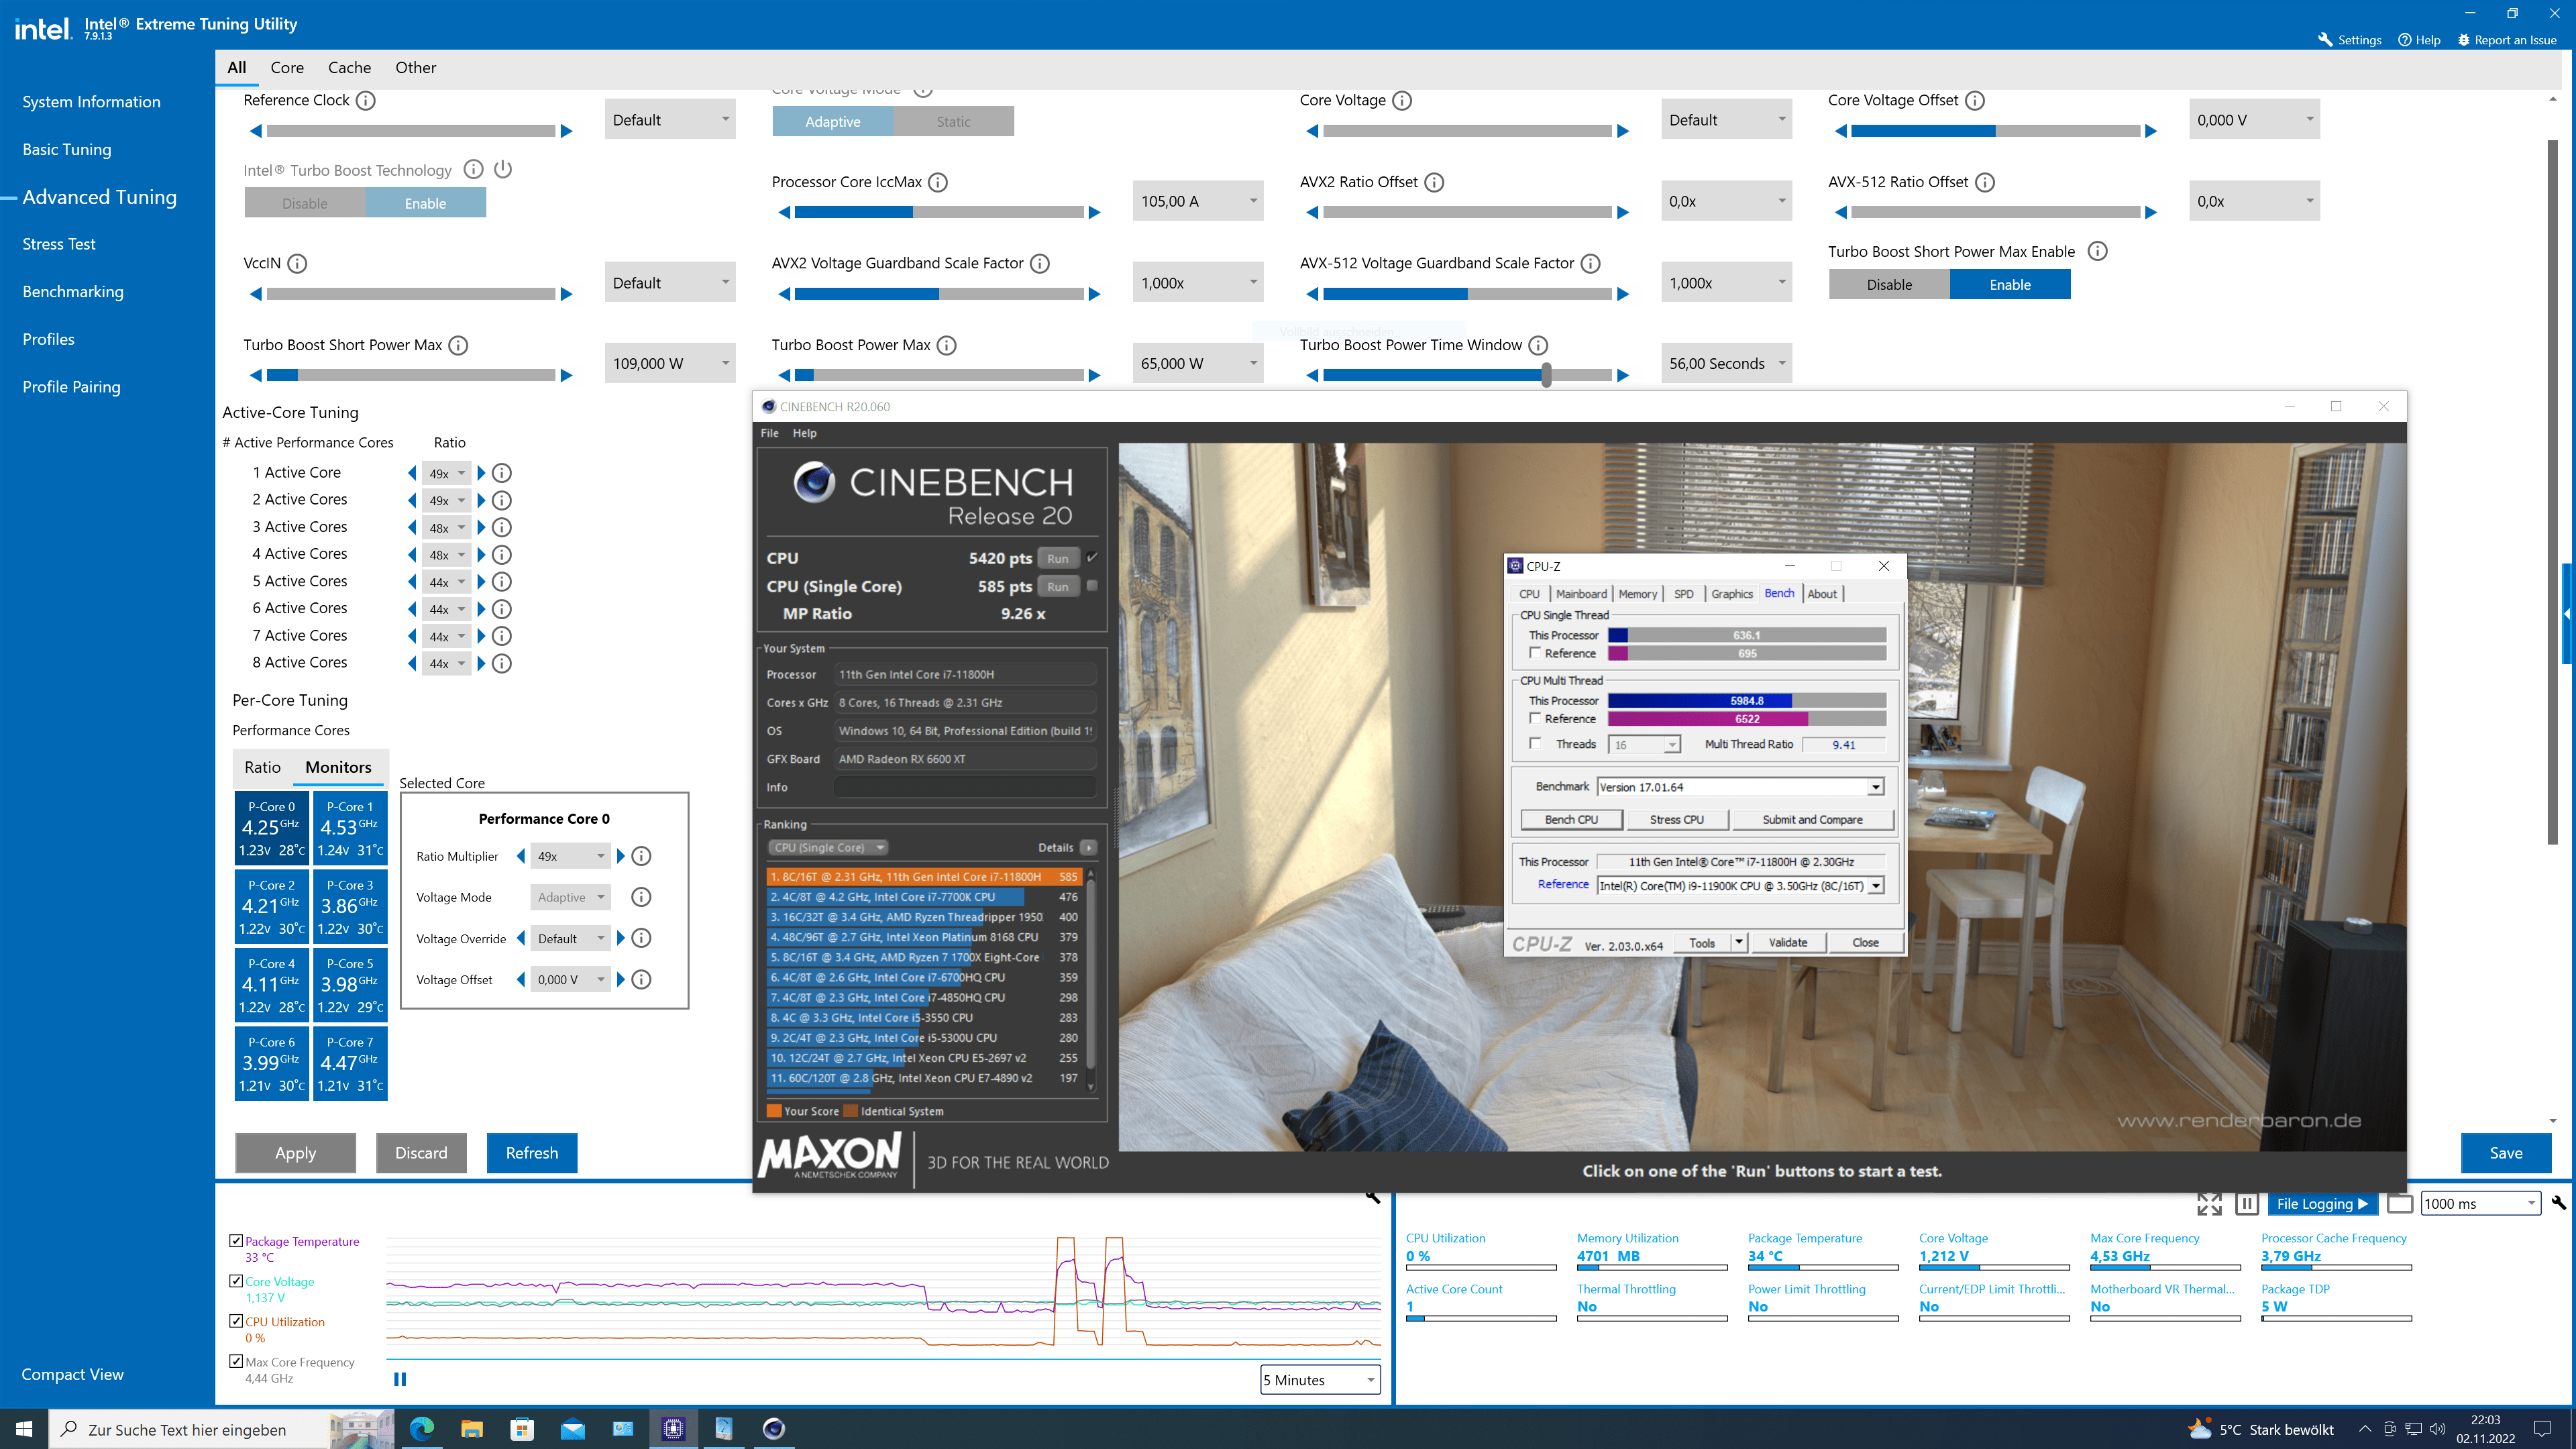Decrease Voltage Offset for Performance Core 0
Image resolution: width=2576 pixels, height=1449 pixels.
pyautogui.click(x=521, y=980)
